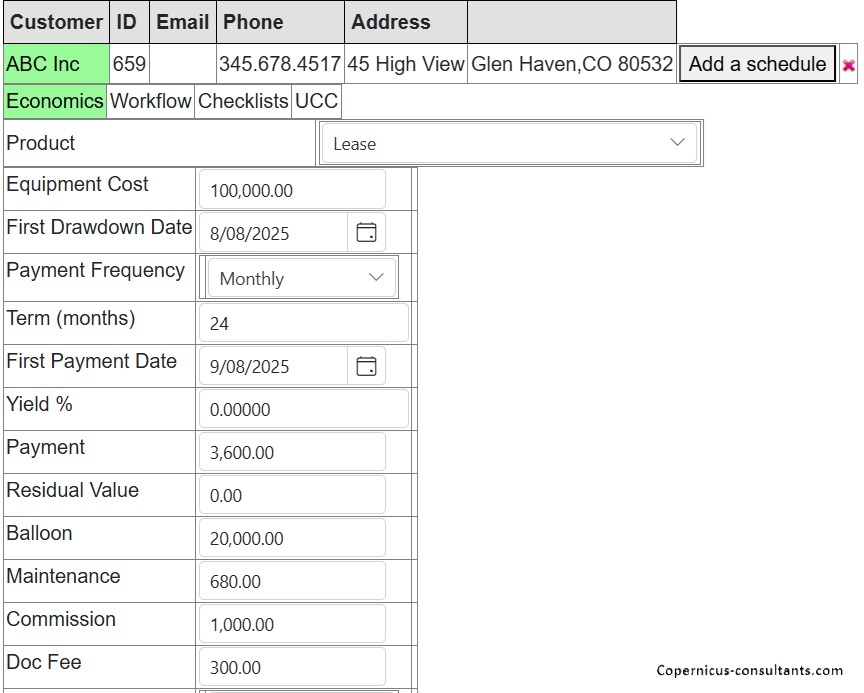Click the Yield % input field
Image resolution: width=864 pixels, height=693 pixels.
[x=303, y=409]
